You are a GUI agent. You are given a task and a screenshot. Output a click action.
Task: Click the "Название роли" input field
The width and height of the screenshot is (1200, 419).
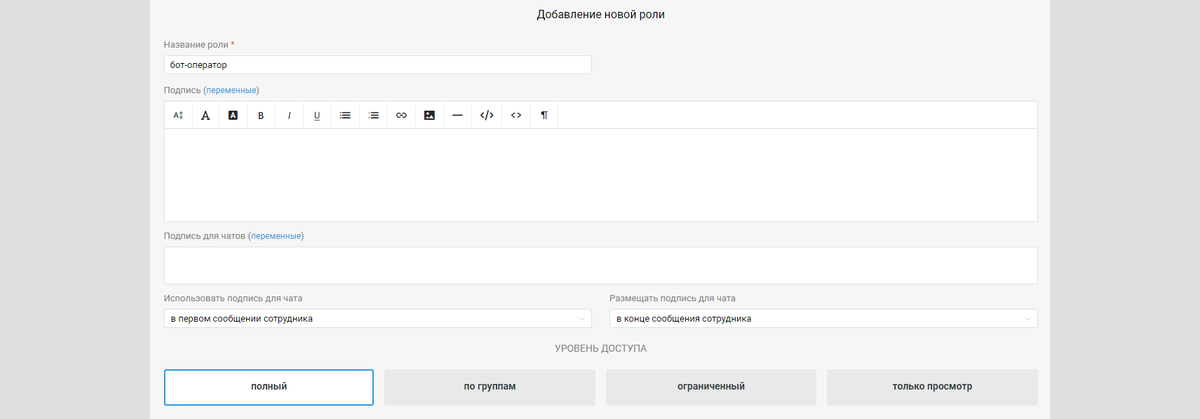(x=378, y=65)
